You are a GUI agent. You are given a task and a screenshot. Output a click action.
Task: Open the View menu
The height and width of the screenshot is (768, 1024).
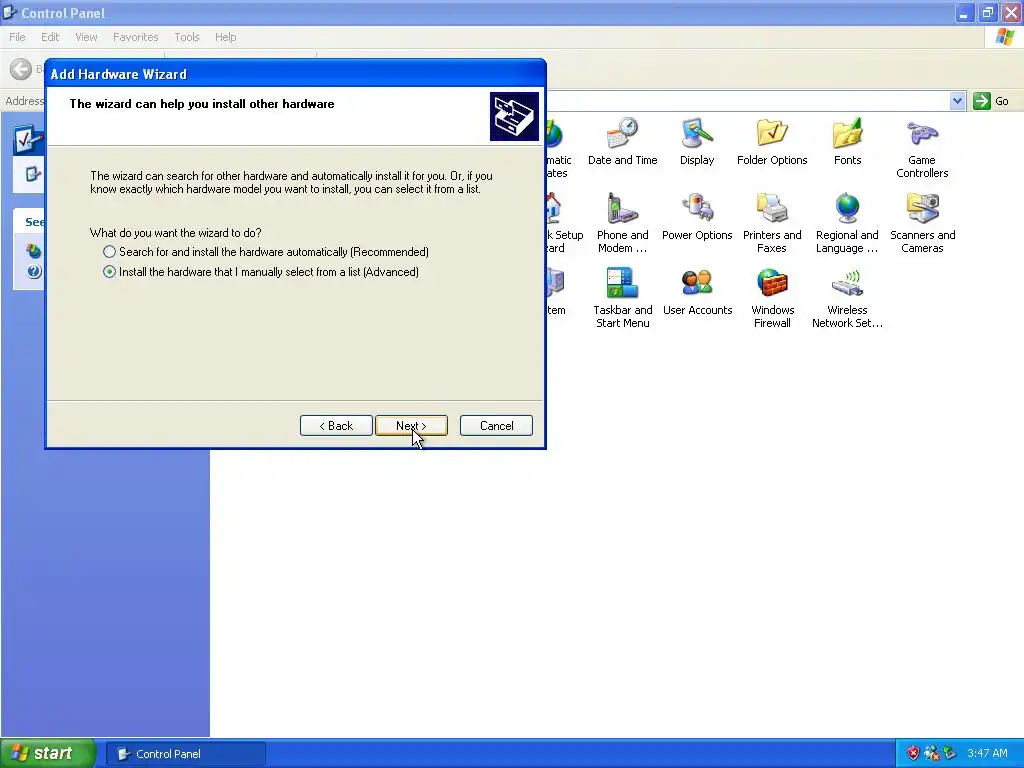click(x=86, y=37)
